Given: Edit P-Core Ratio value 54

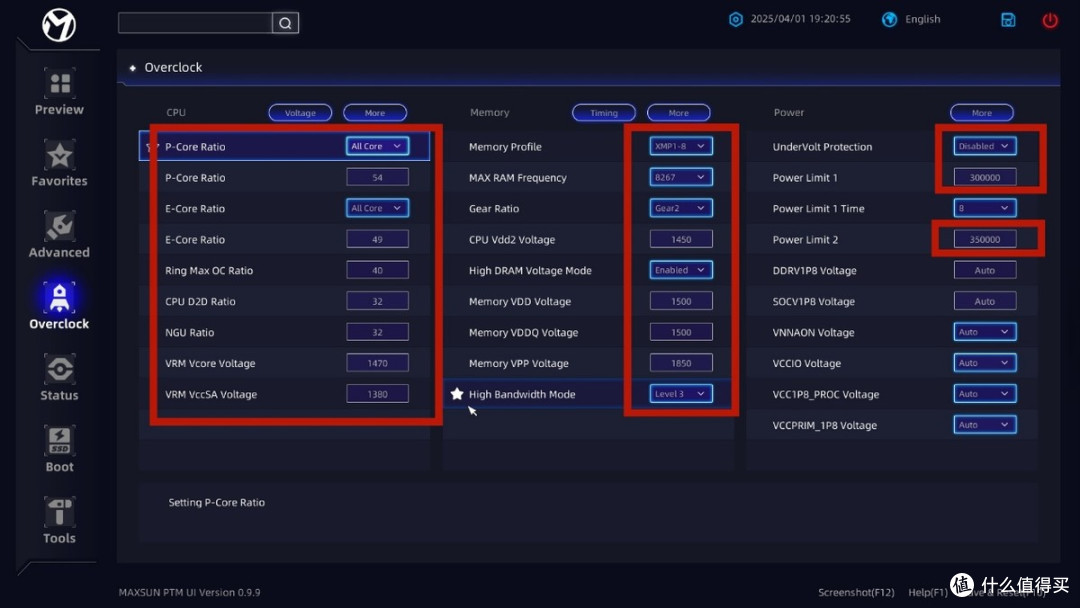Looking at the screenshot, I should point(377,177).
